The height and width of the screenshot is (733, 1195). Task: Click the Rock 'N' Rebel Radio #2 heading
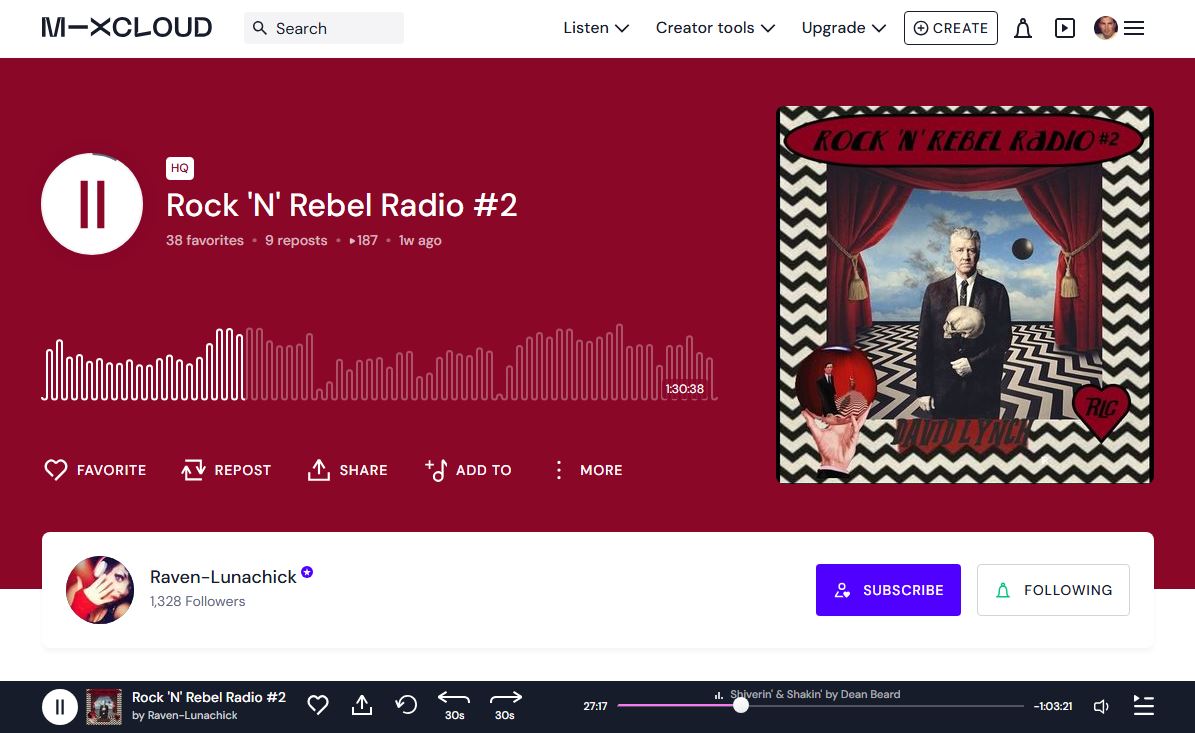341,205
